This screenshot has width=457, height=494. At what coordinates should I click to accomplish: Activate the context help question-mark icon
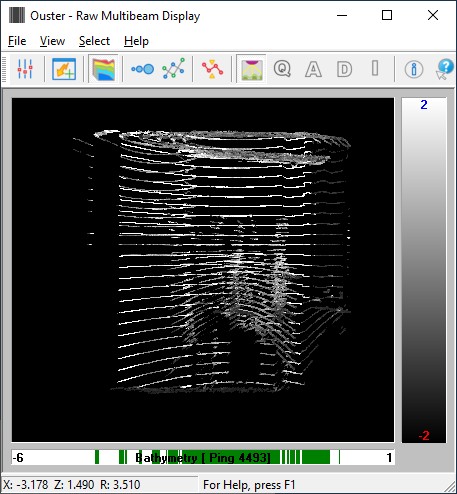coord(445,69)
